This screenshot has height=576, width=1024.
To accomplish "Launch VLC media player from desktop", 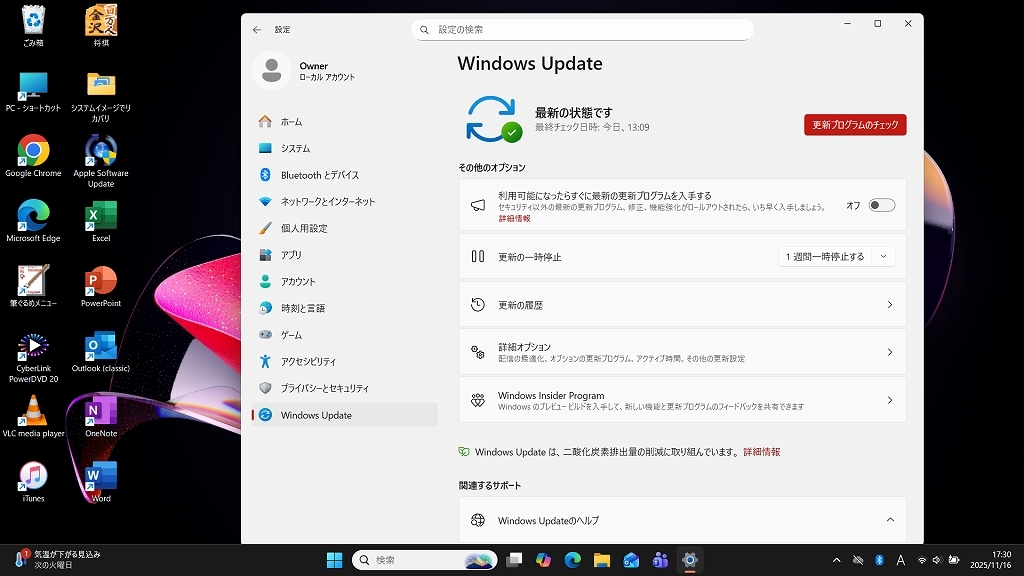I will click(x=33, y=416).
